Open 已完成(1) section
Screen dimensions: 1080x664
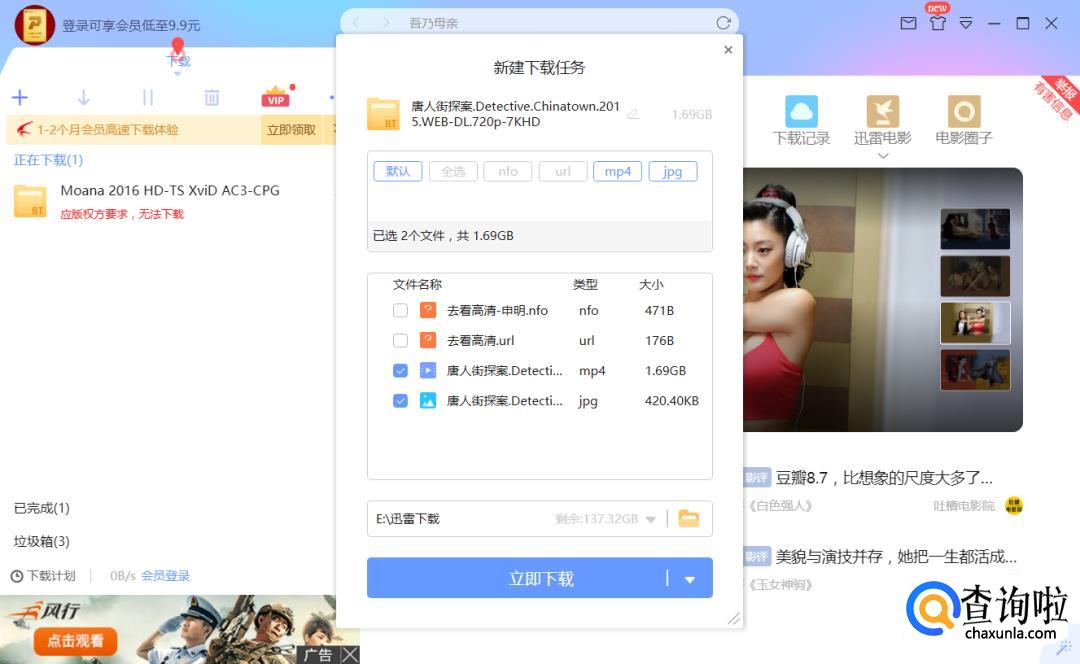pyautogui.click(x=41, y=508)
